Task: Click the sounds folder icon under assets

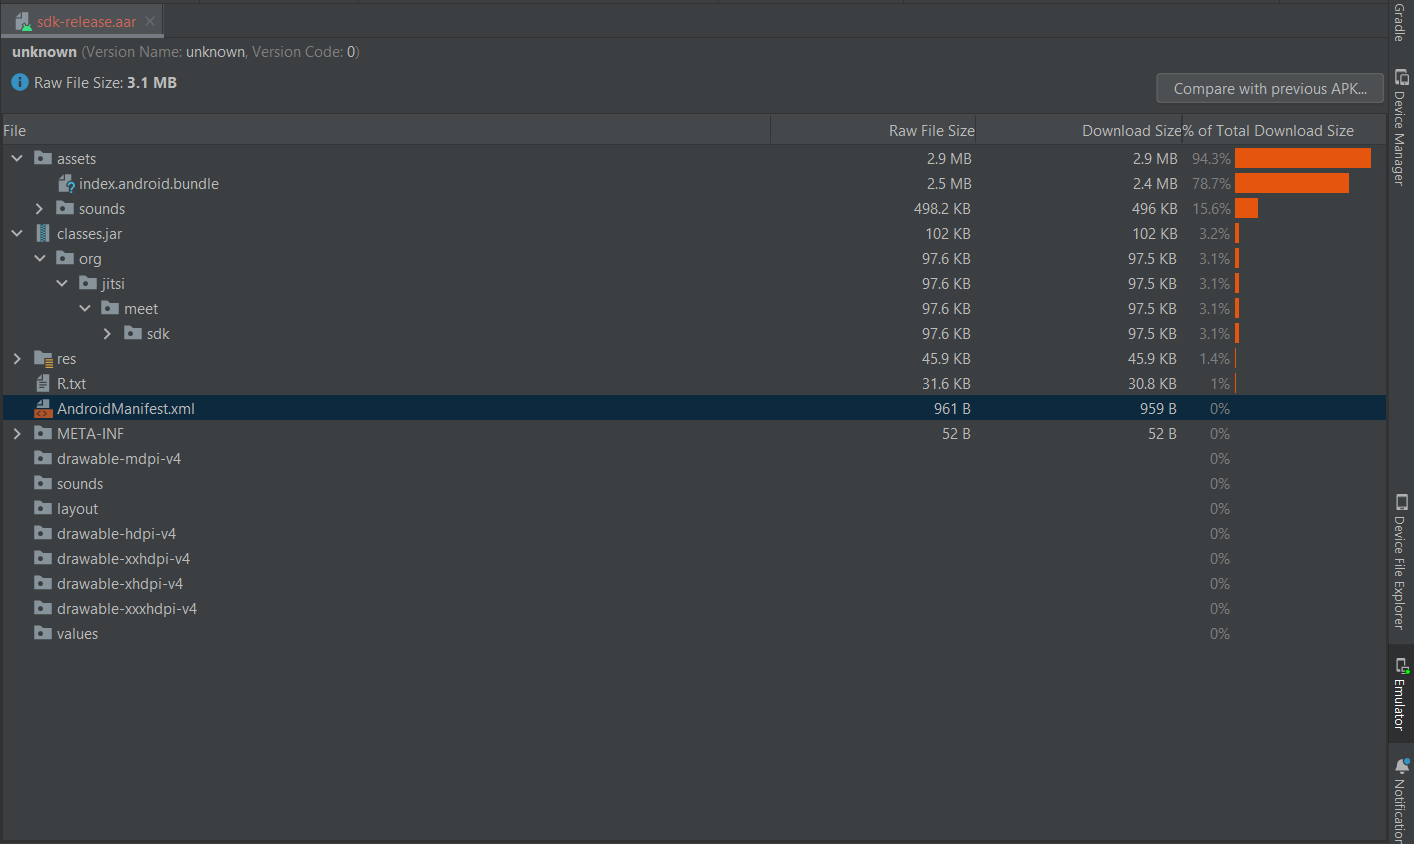Action: click(x=65, y=208)
